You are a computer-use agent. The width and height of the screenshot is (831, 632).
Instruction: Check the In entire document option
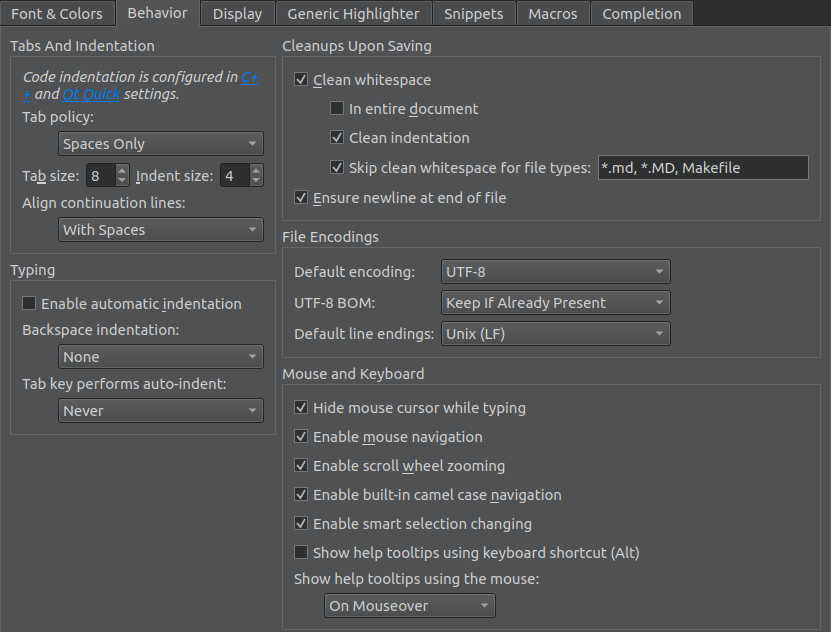pyautogui.click(x=337, y=109)
